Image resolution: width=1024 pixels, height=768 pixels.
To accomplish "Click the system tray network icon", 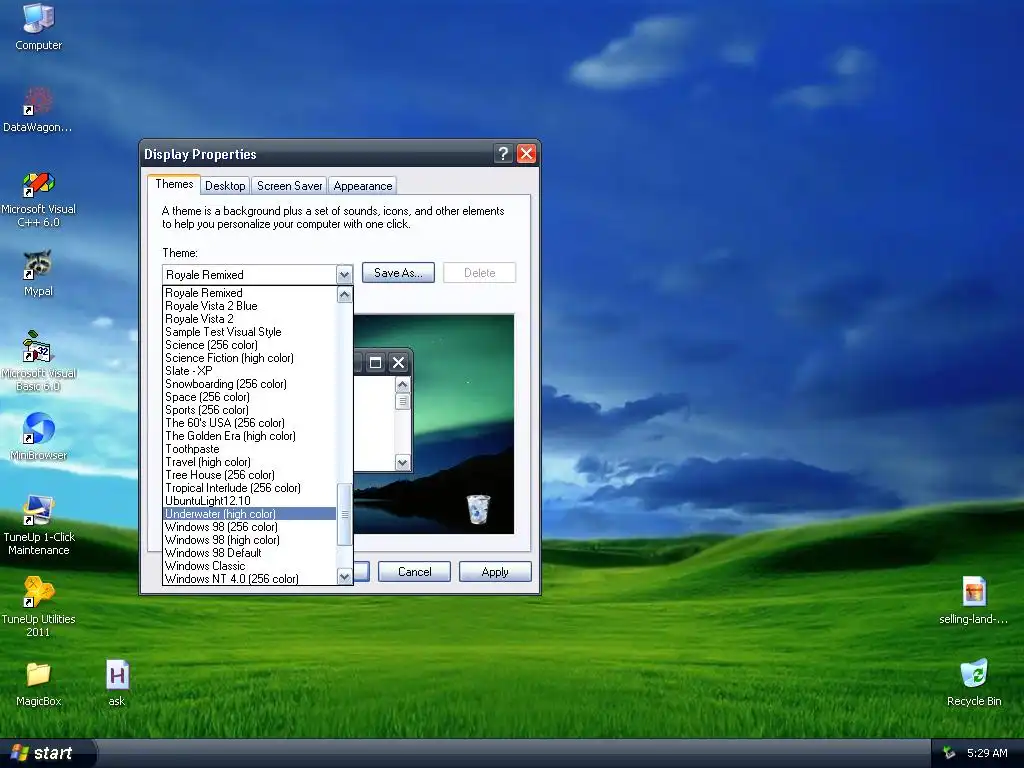I will [x=949, y=753].
